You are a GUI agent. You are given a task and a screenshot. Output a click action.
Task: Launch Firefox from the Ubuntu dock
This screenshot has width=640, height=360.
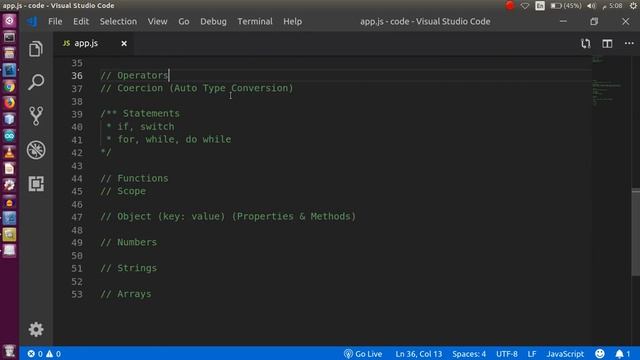[x=9, y=103]
